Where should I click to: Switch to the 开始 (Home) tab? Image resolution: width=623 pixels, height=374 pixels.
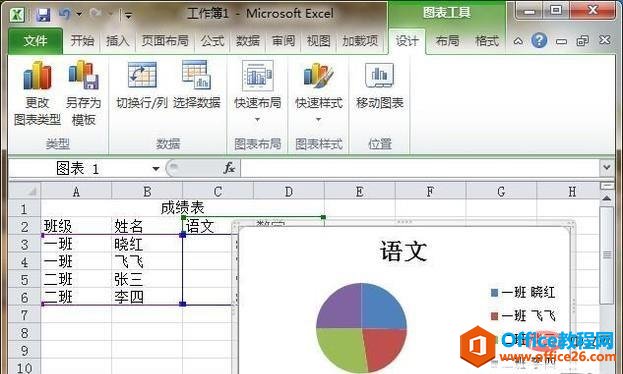(x=82, y=41)
